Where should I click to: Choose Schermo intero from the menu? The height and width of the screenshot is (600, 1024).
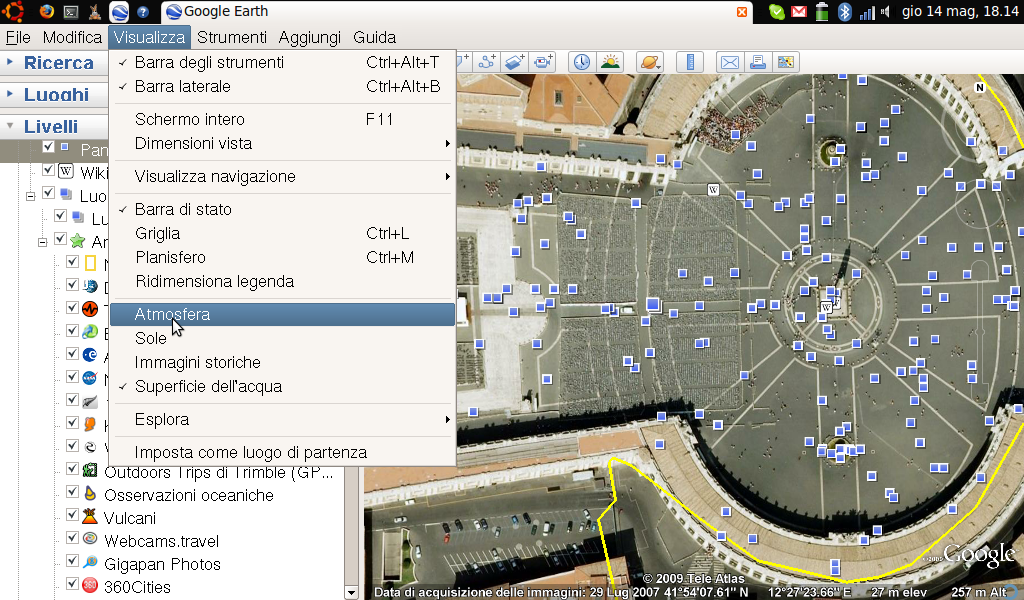pos(282,119)
